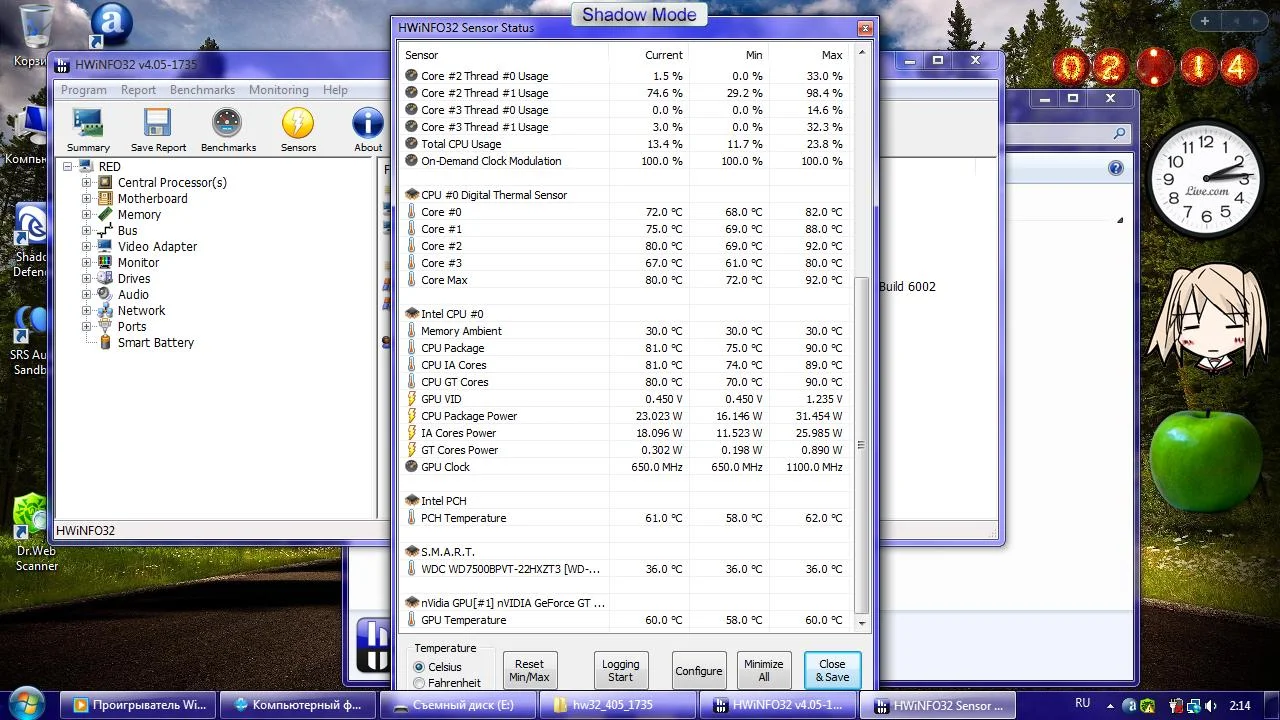Click the thermometer icon beside PCH Temperature

click(x=412, y=518)
